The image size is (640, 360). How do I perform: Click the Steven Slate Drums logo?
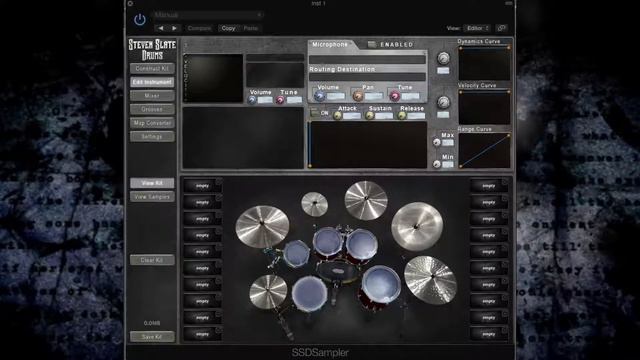click(x=152, y=50)
